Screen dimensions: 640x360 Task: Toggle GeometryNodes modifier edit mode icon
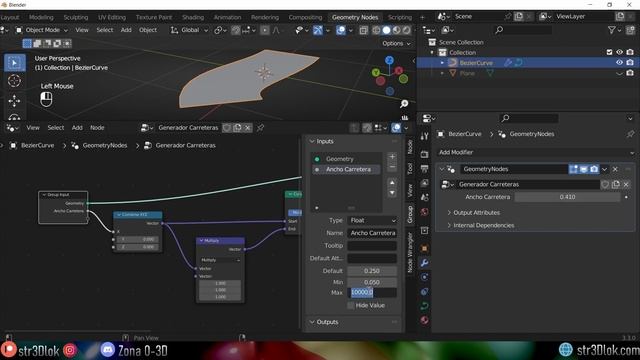point(573,169)
